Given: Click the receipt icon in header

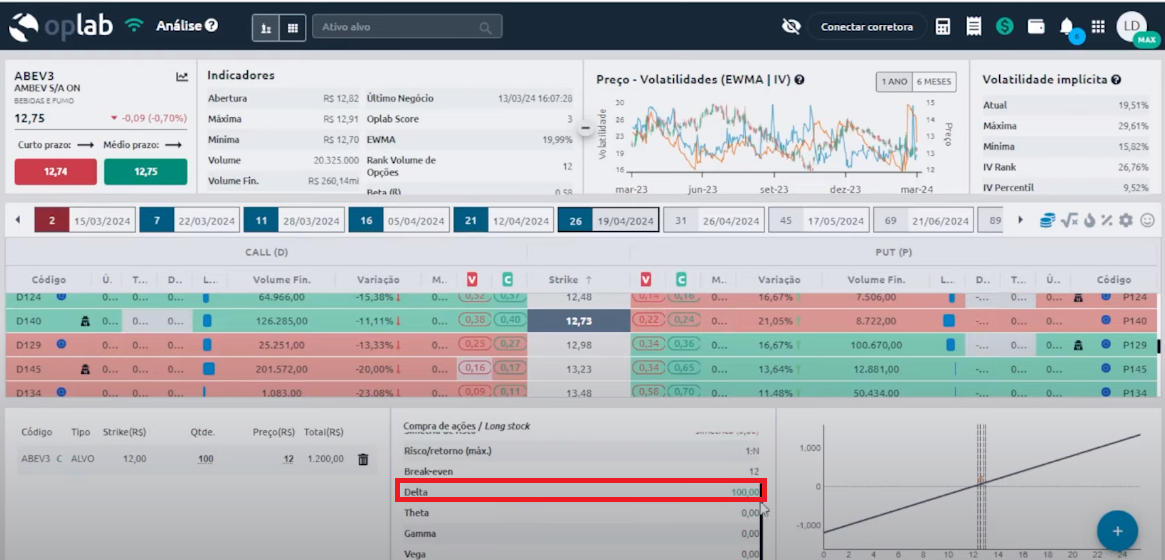Looking at the screenshot, I should pos(973,27).
